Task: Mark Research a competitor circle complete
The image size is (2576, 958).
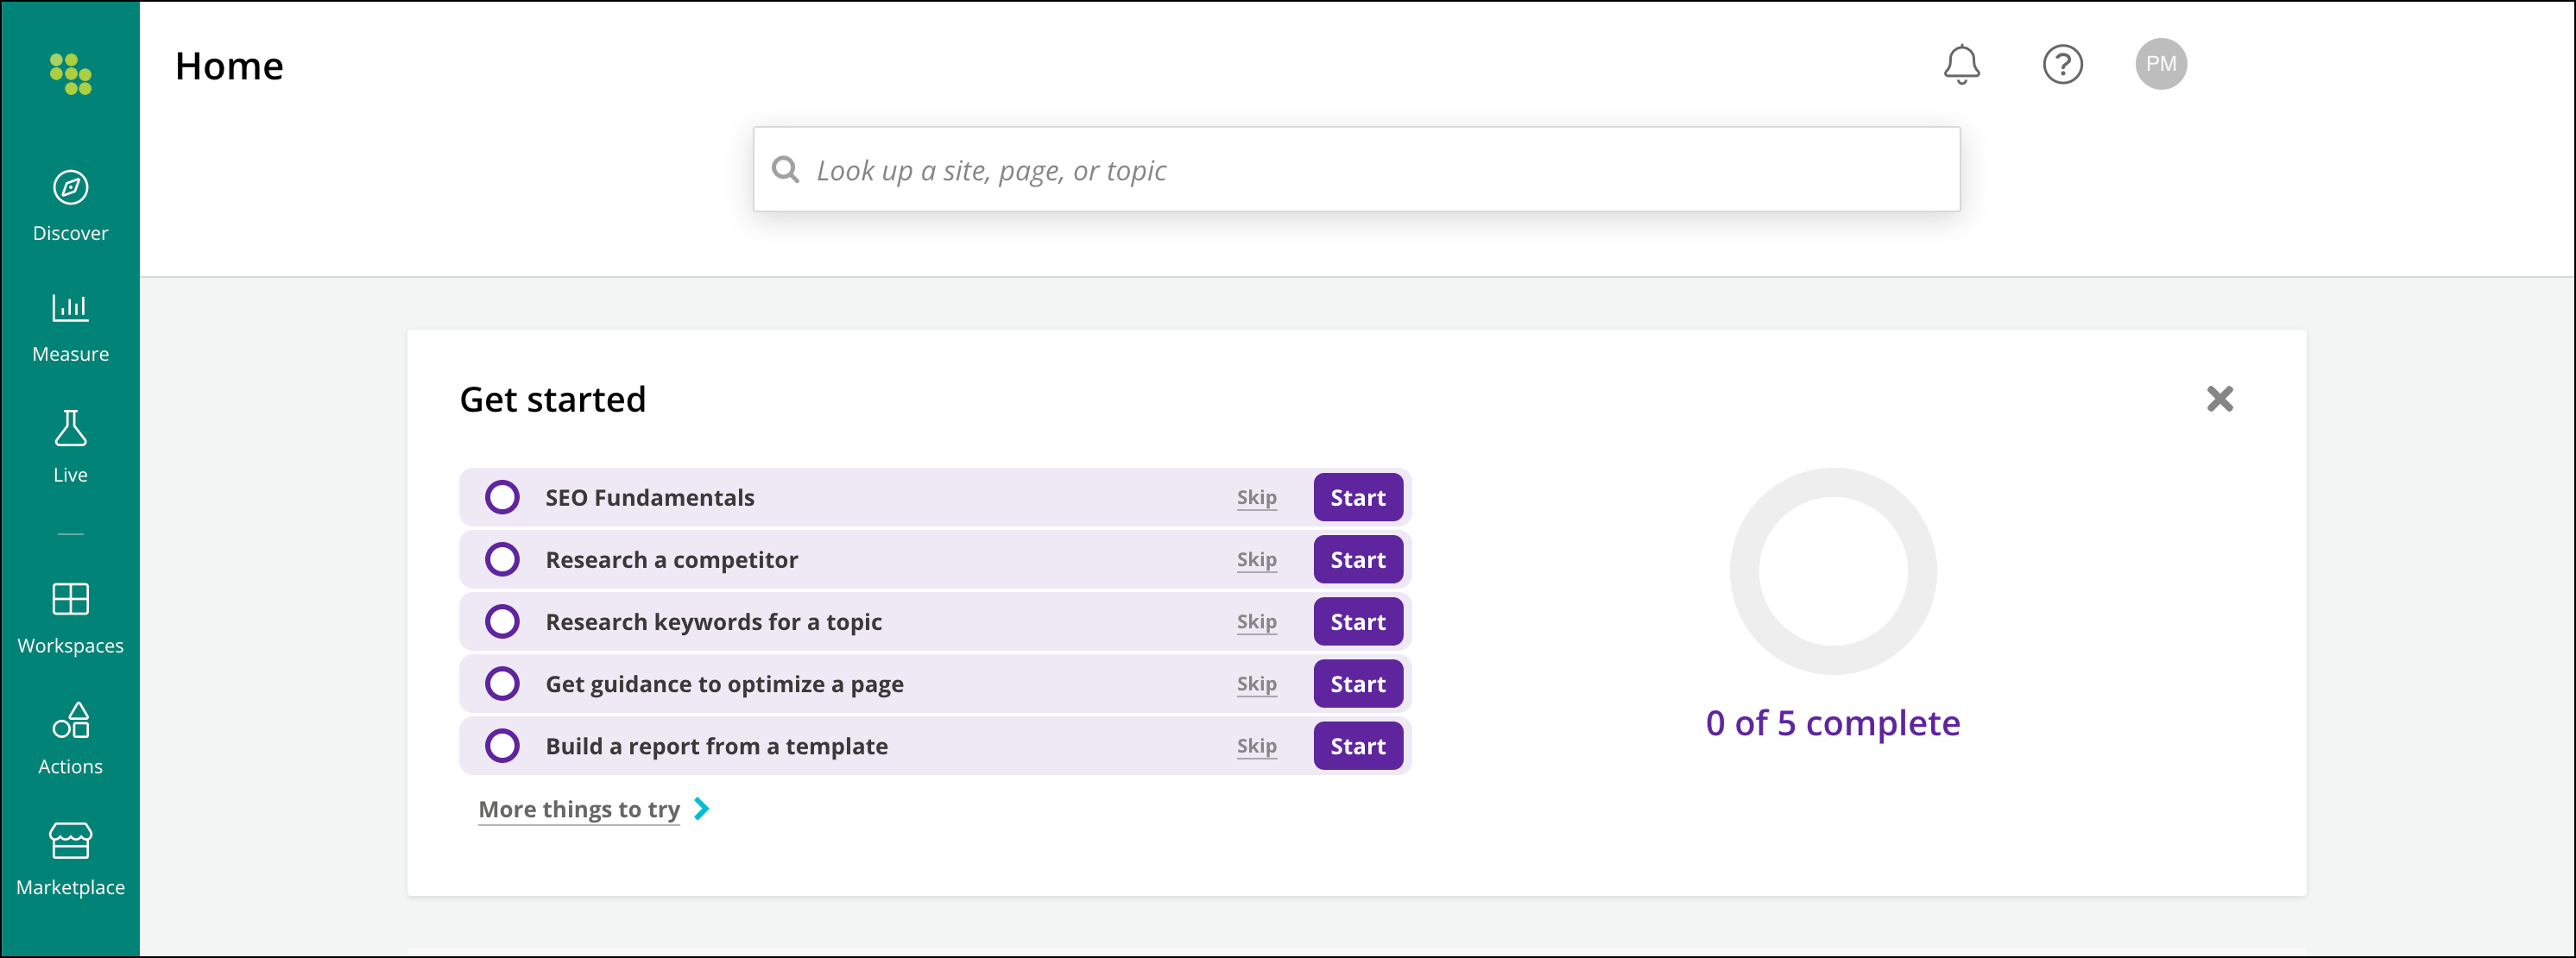Action: point(502,559)
